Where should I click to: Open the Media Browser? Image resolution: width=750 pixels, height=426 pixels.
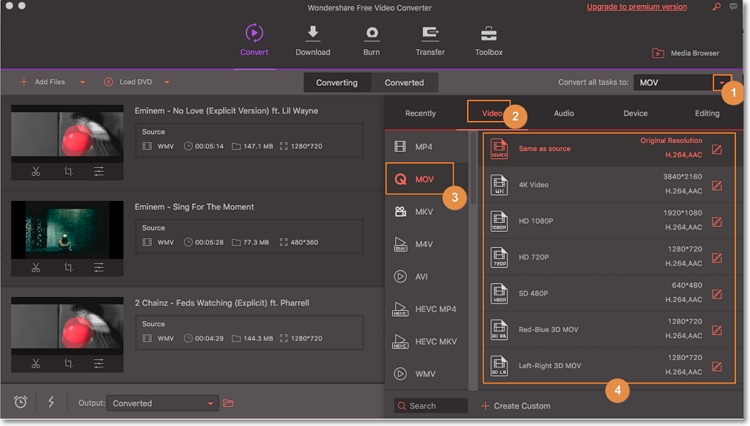[685, 53]
